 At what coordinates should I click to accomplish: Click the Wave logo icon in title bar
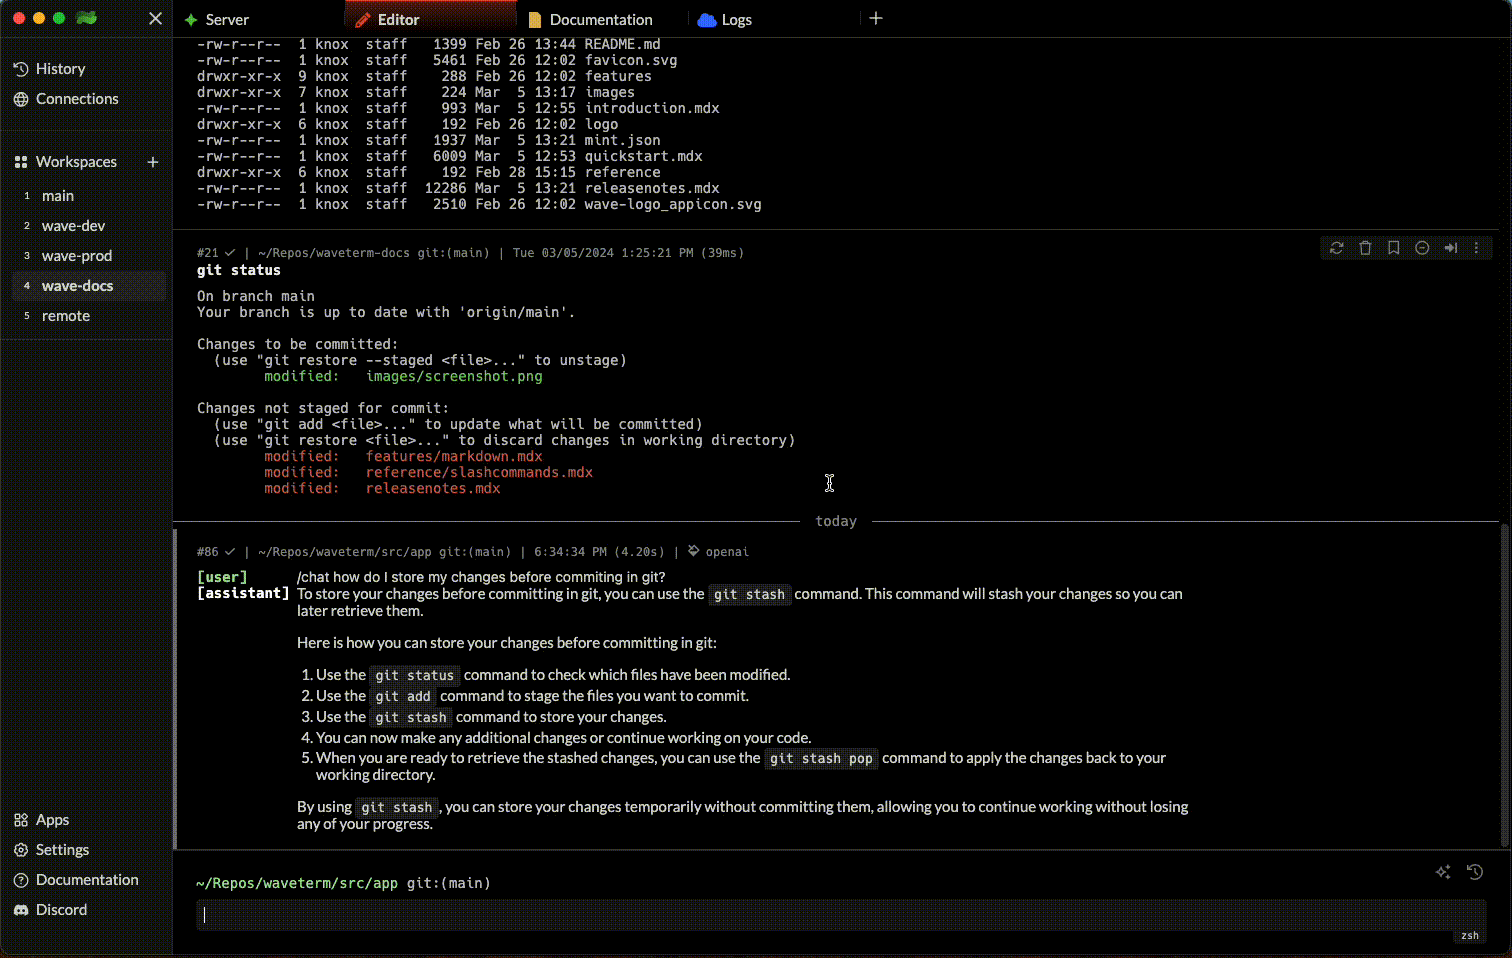tap(87, 18)
